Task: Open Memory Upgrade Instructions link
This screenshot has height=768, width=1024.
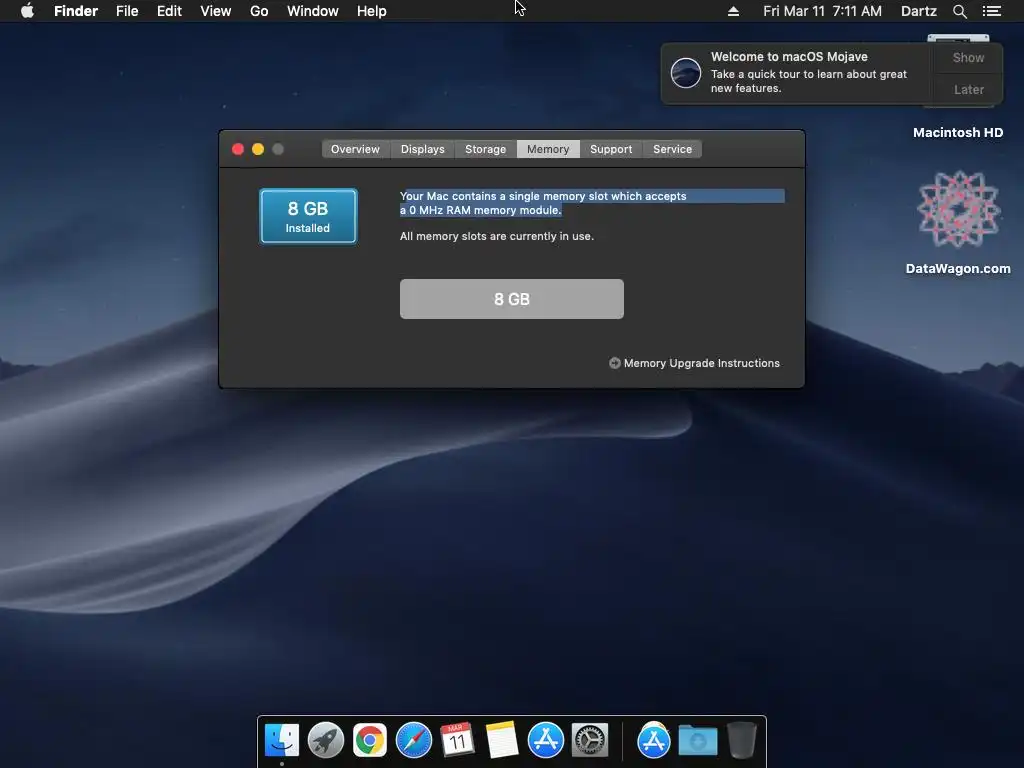Action: (701, 363)
